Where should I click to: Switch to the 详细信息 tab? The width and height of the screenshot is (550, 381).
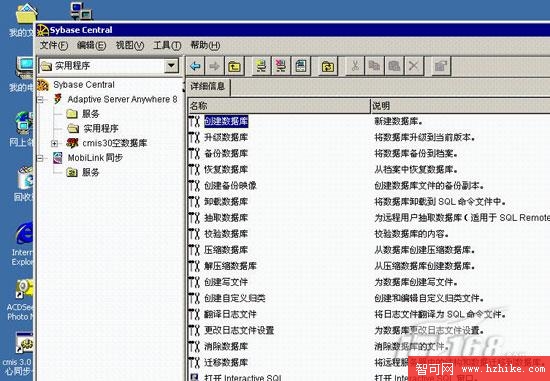[208, 86]
